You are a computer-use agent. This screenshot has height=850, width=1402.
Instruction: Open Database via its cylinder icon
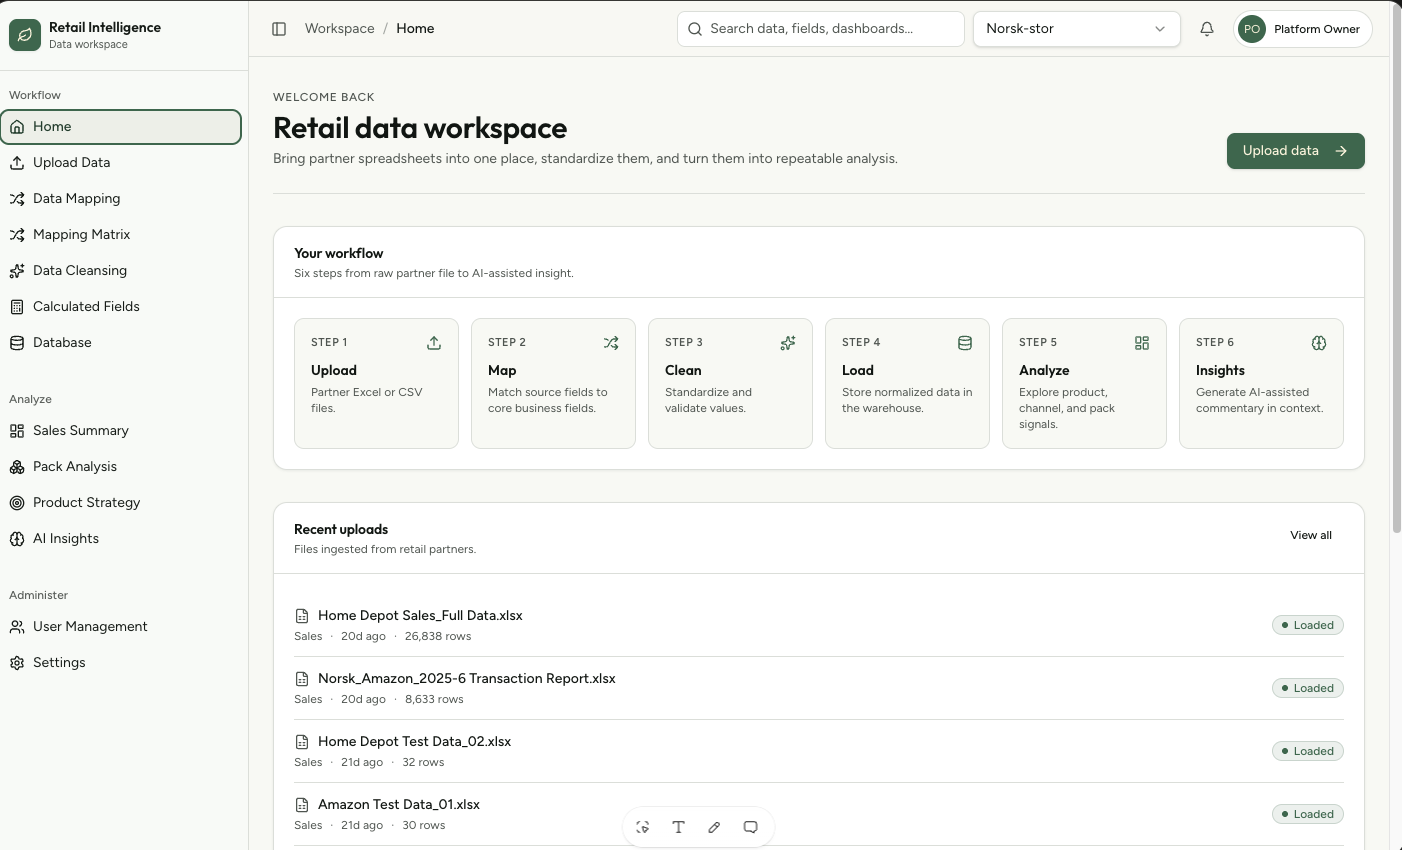(x=17, y=342)
